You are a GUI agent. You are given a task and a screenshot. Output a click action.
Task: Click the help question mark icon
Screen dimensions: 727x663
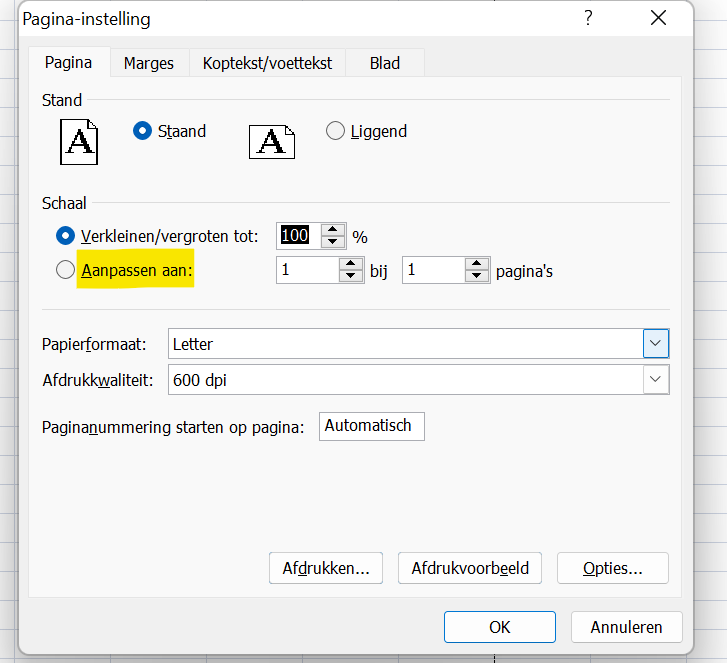pos(588,19)
